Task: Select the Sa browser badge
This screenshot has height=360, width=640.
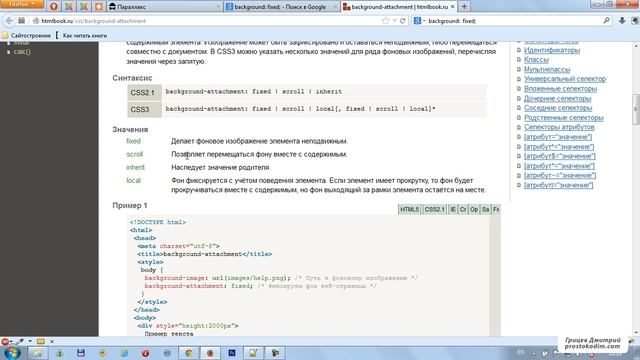Action: 485,209
